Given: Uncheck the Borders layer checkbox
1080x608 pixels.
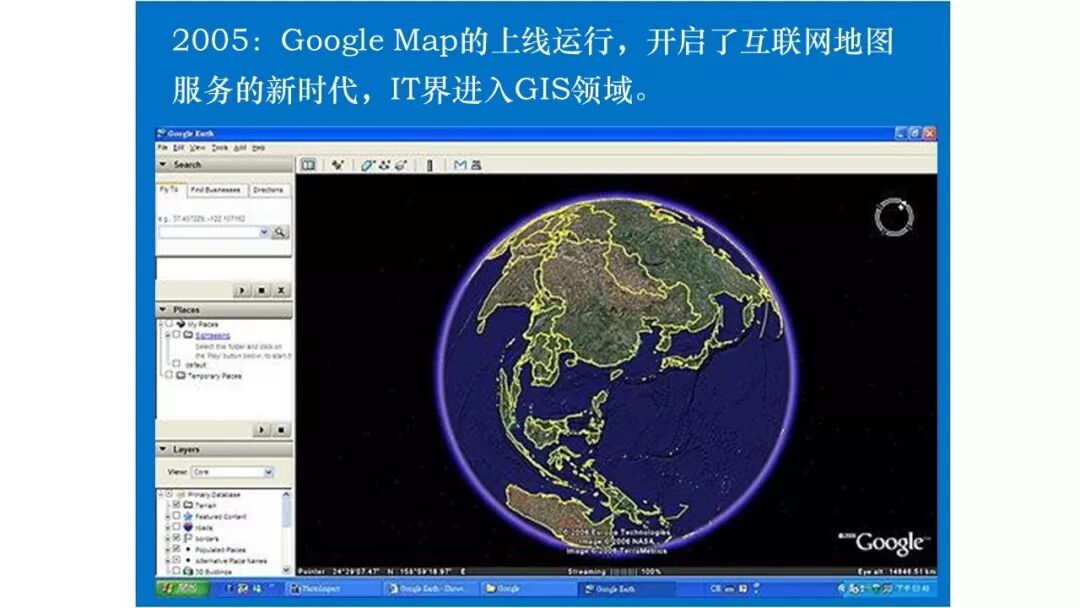Looking at the screenshot, I should click(176, 538).
